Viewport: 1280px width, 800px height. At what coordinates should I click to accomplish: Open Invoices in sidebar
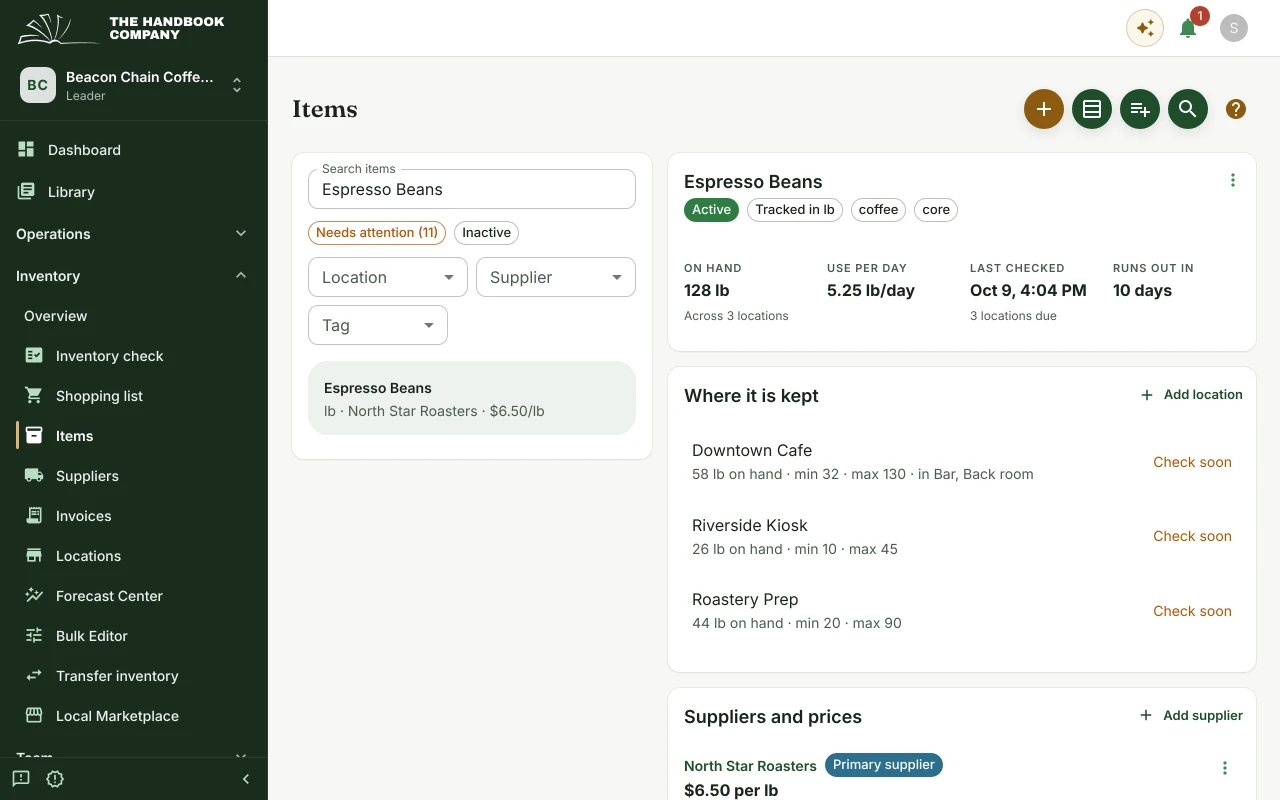click(134, 516)
